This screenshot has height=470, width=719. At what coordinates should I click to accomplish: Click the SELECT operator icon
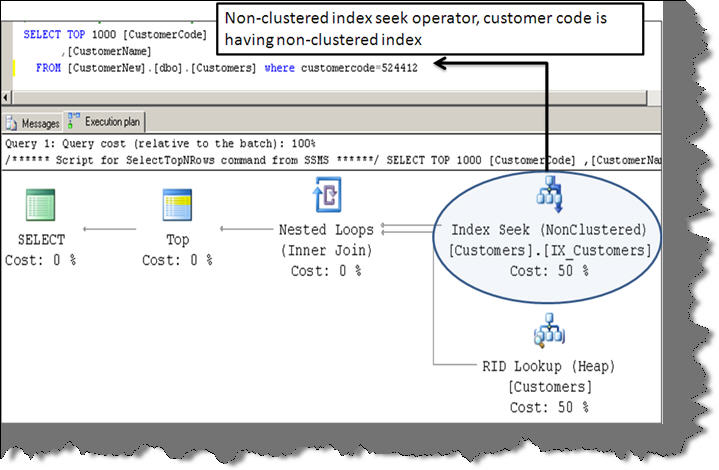tap(40, 205)
